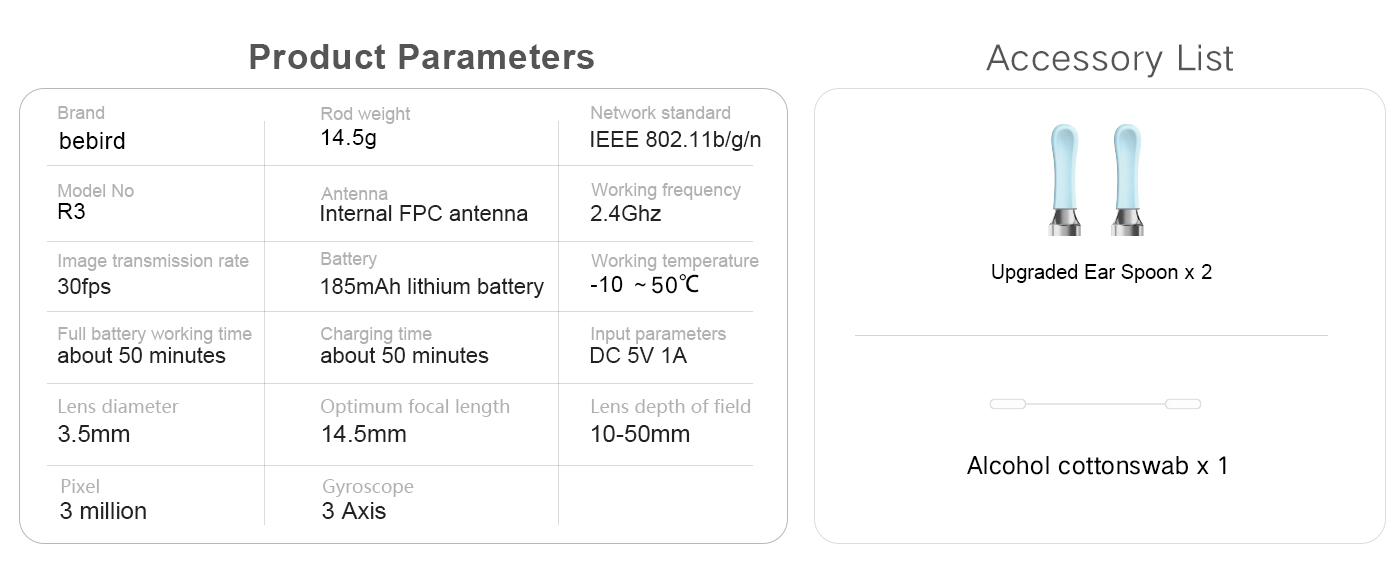1400x583 pixels.
Task: Click the left blue ear spoon image
Action: 1065,180
